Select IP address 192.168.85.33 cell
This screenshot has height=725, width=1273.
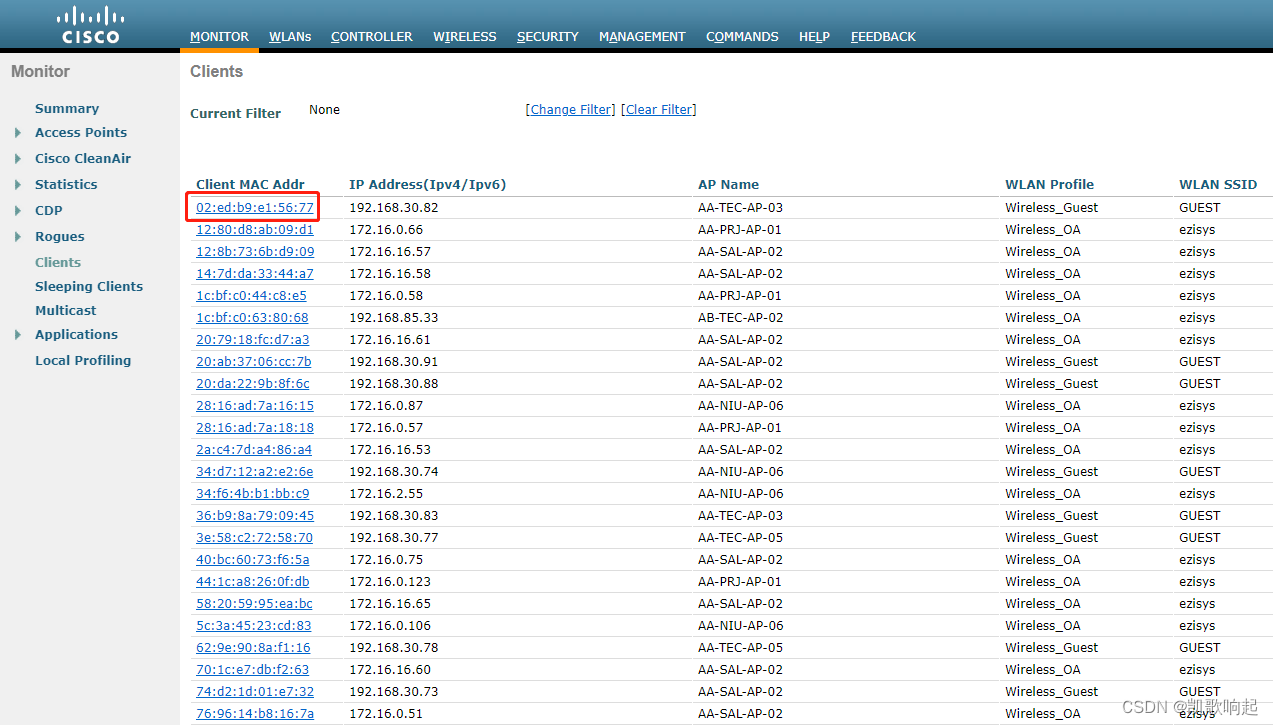(394, 318)
